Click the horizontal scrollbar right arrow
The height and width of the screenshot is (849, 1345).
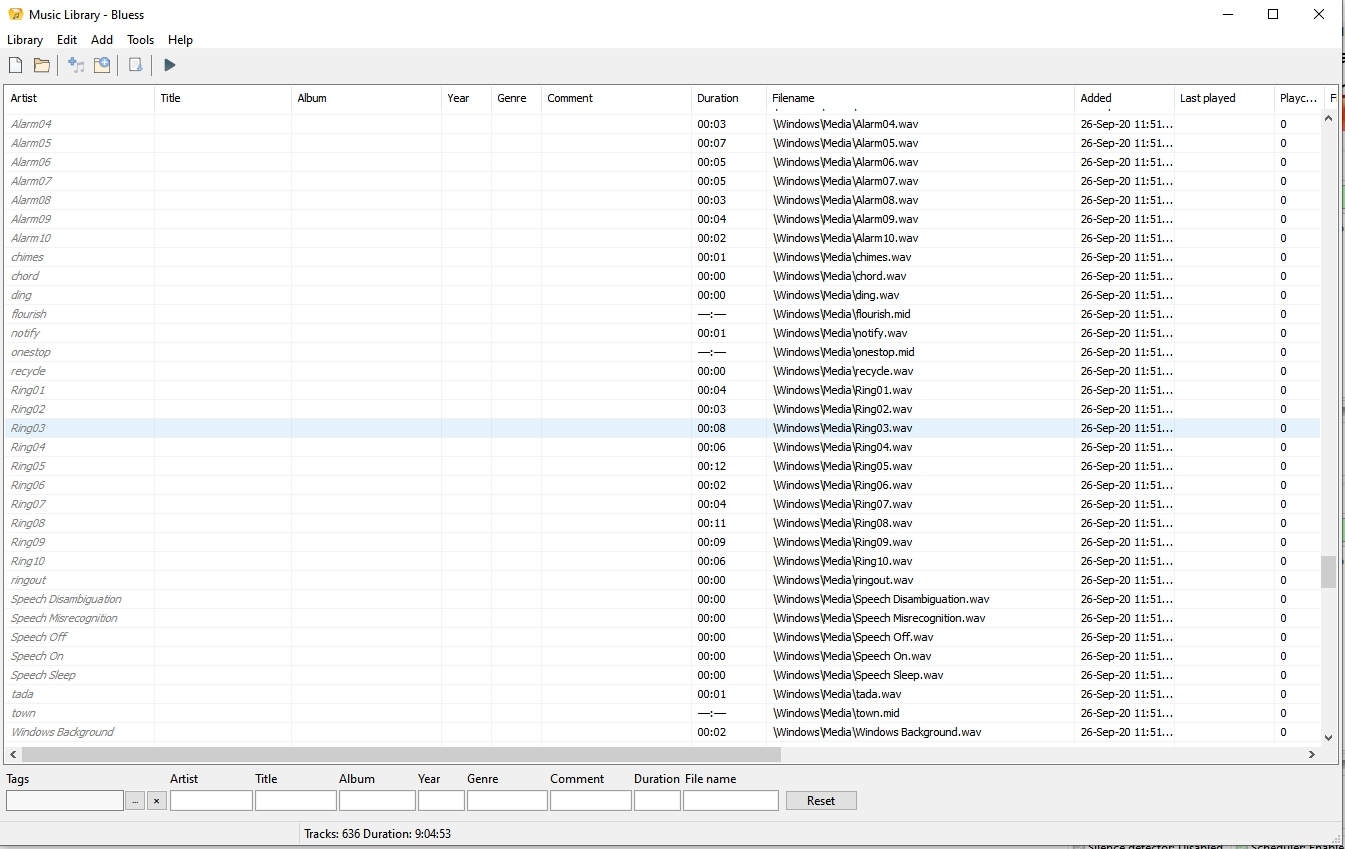(1311, 755)
